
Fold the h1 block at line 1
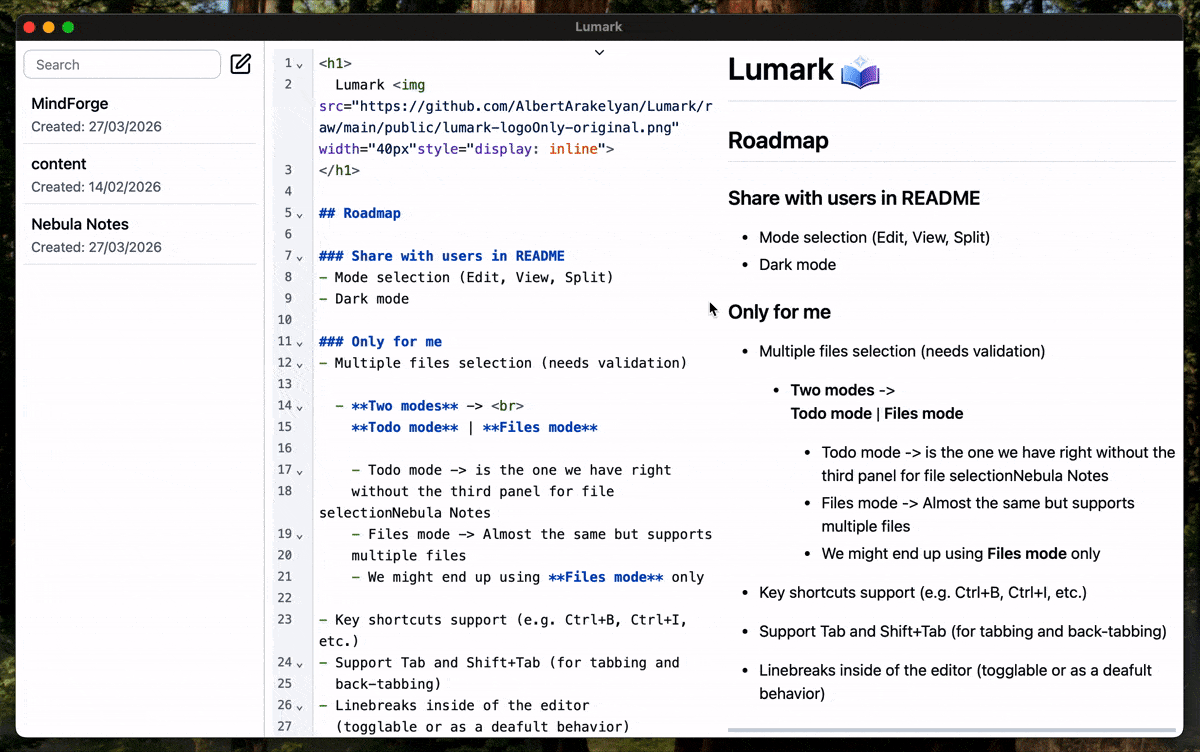click(x=299, y=65)
